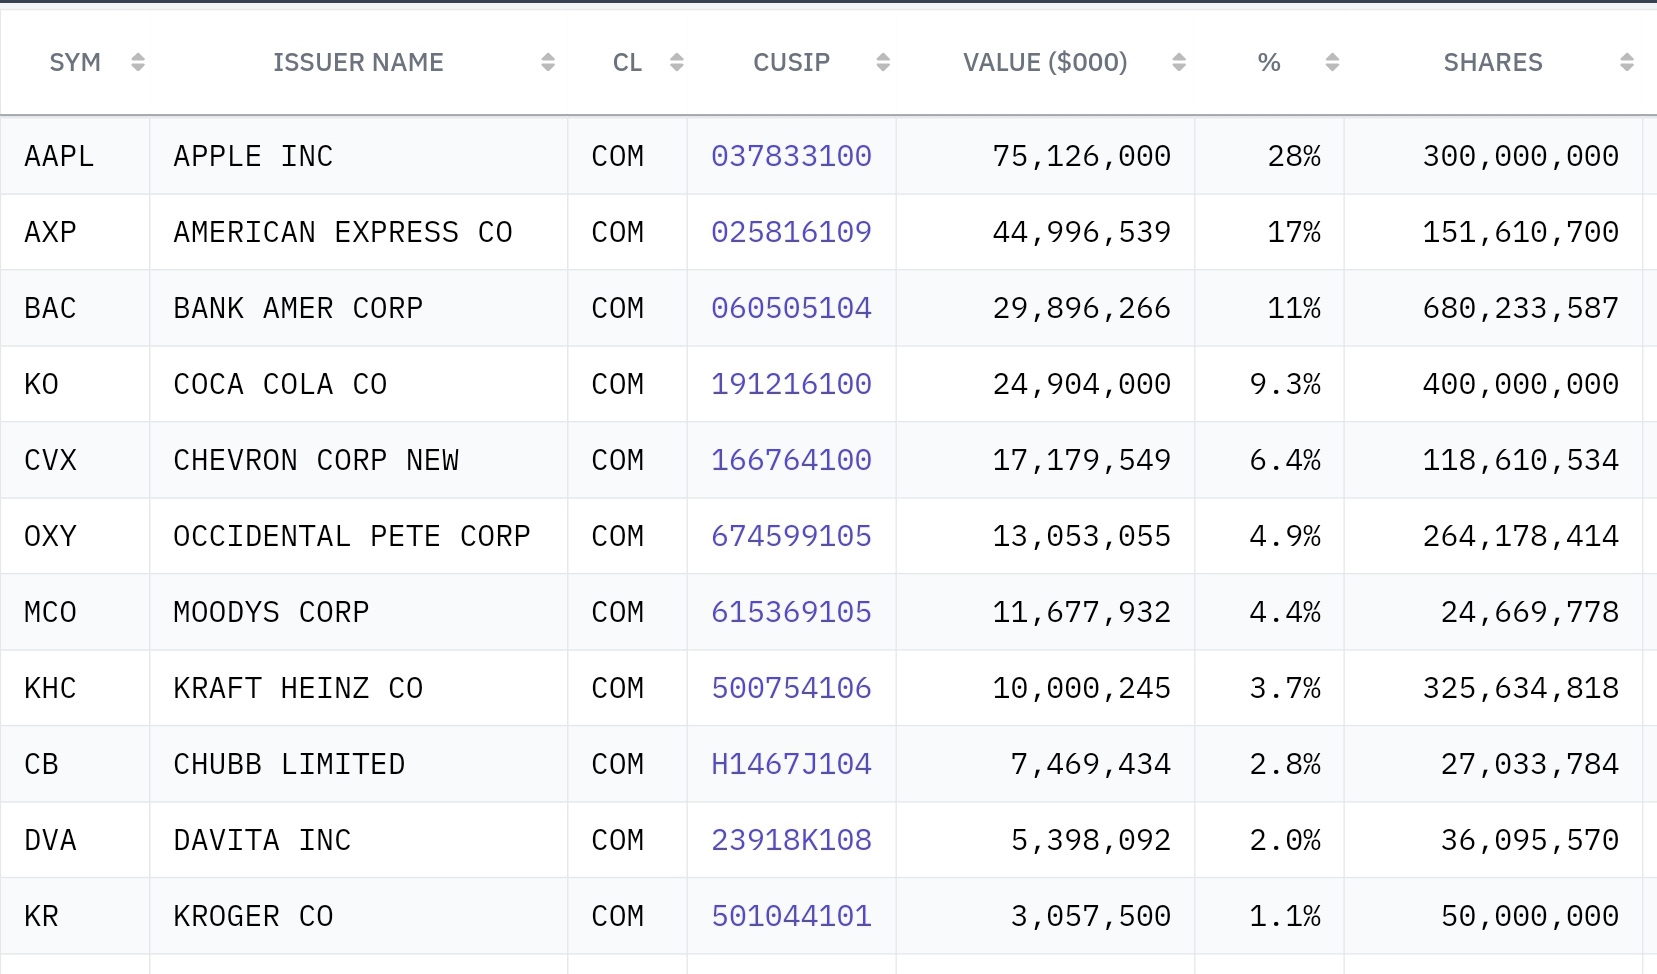Select the BAC symbol cell
The height and width of the screenshot is (974, 1657).
[75, 308]
